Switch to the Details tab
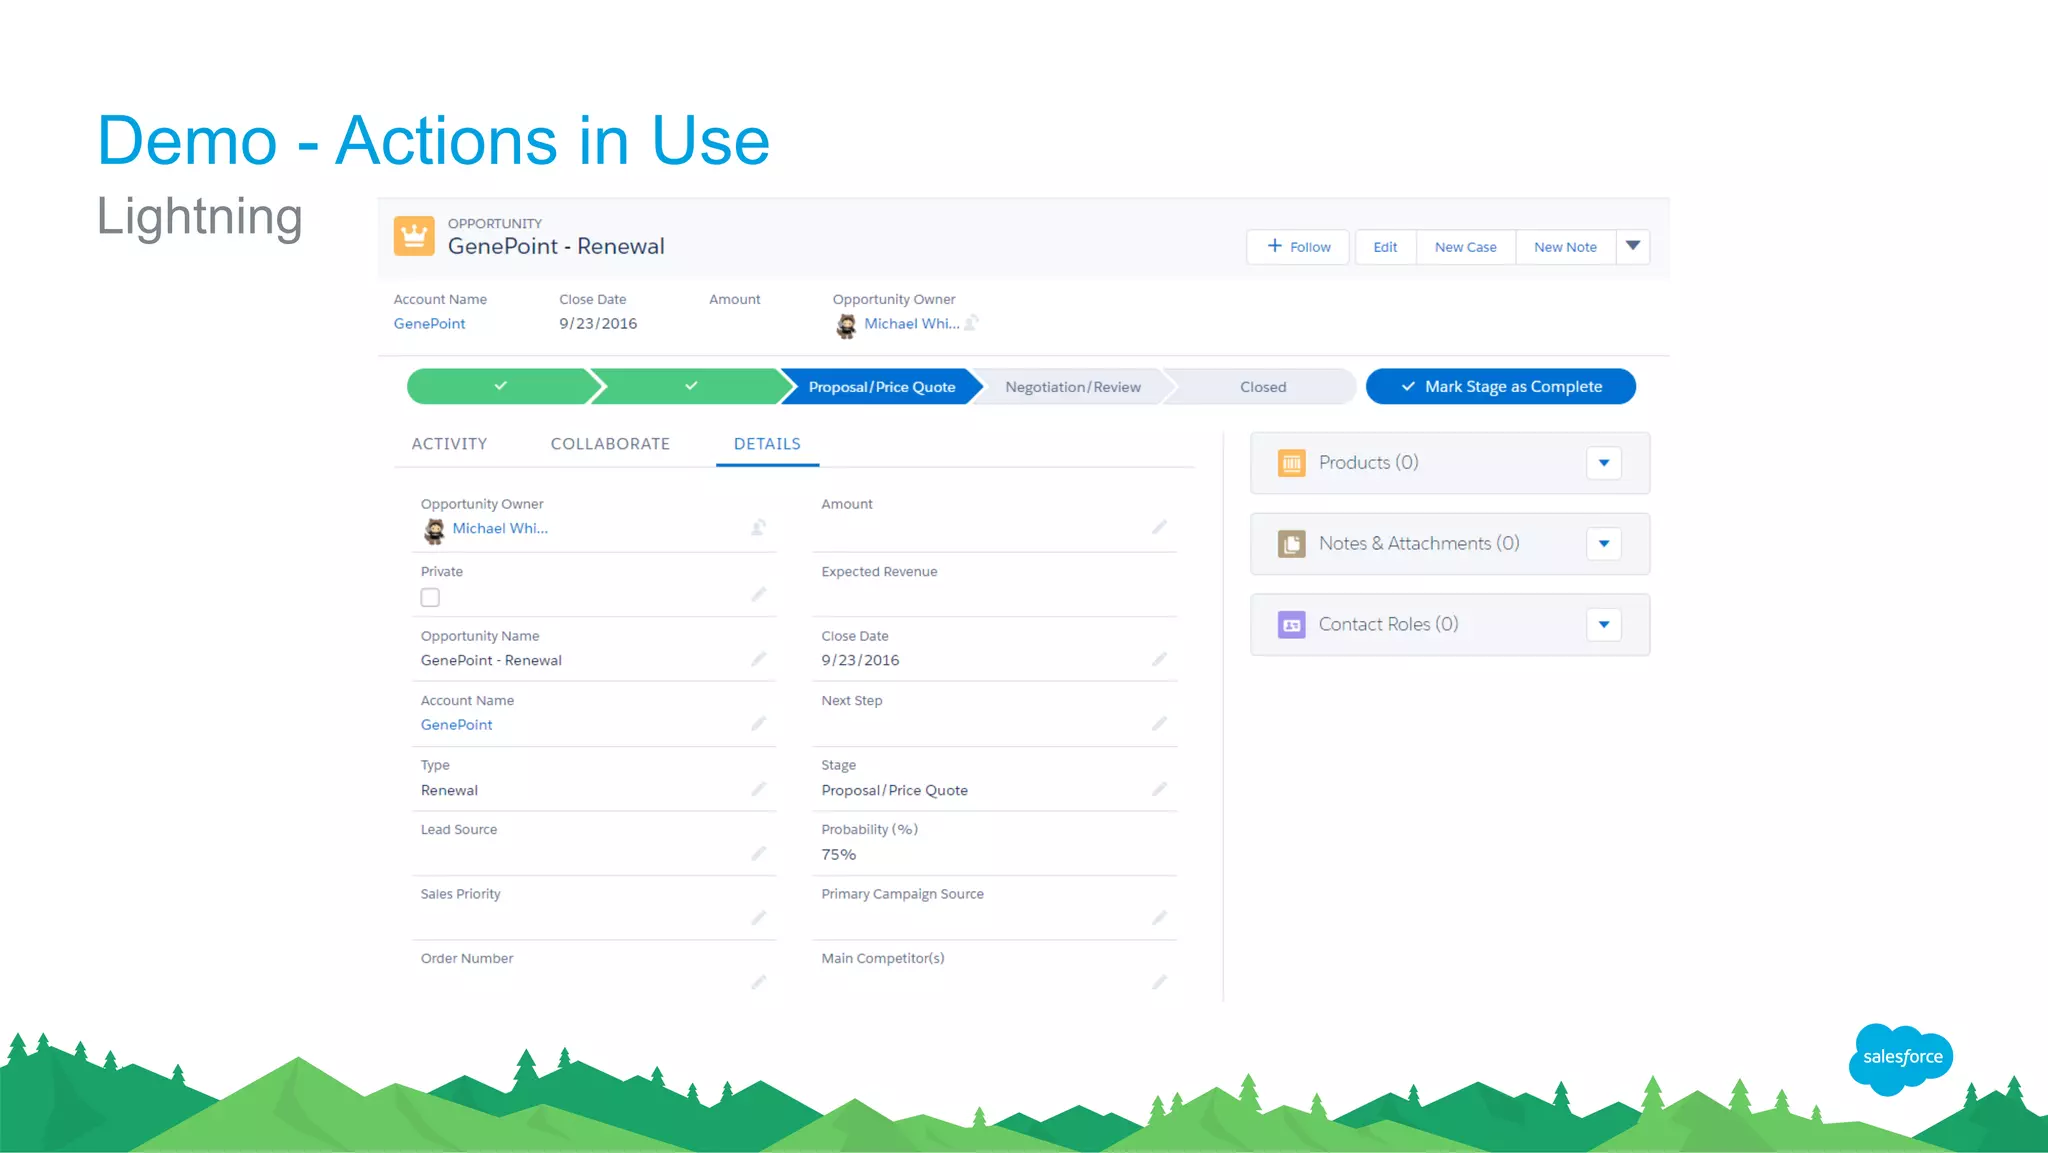This screenshot has width=2048, height=1153. [767, 444]
